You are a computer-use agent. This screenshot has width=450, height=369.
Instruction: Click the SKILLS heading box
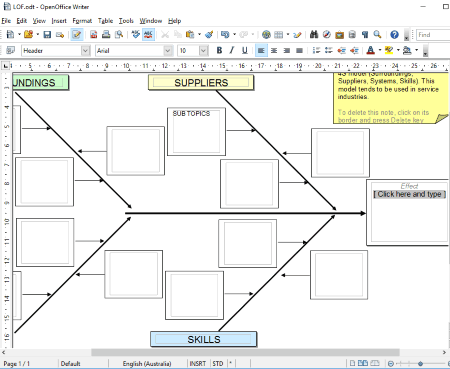pos(204,339)
